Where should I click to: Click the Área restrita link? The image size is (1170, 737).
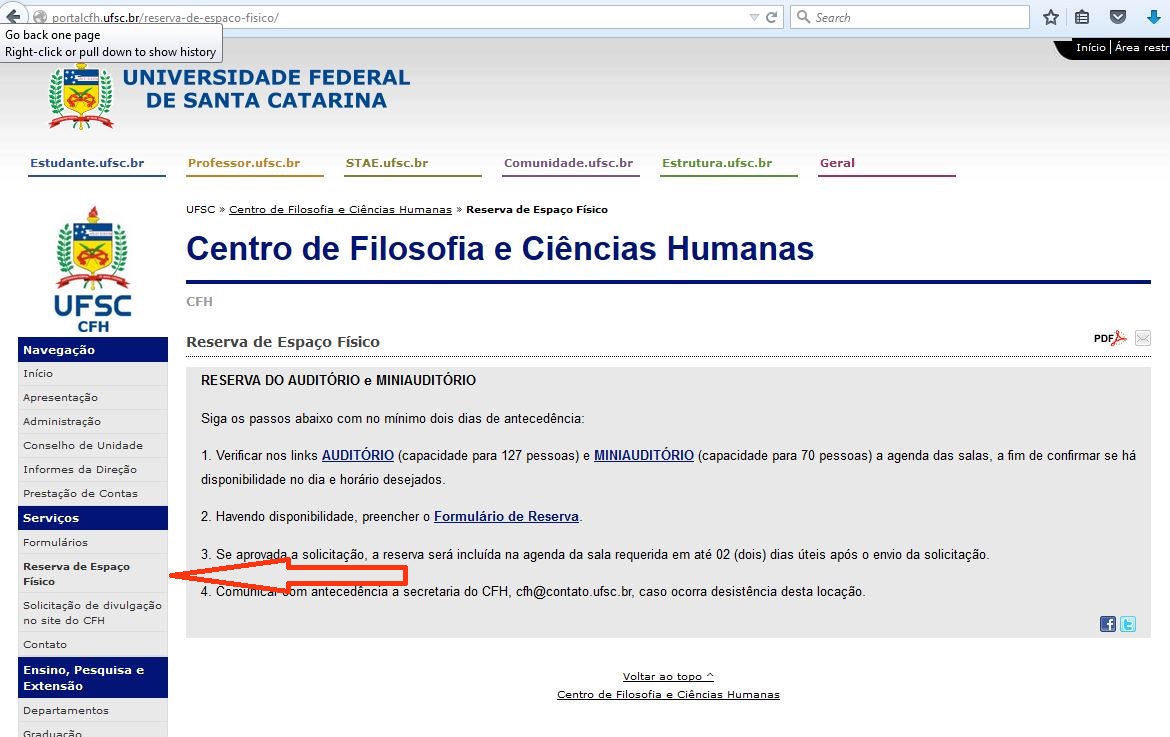(x=1142, y=47)
